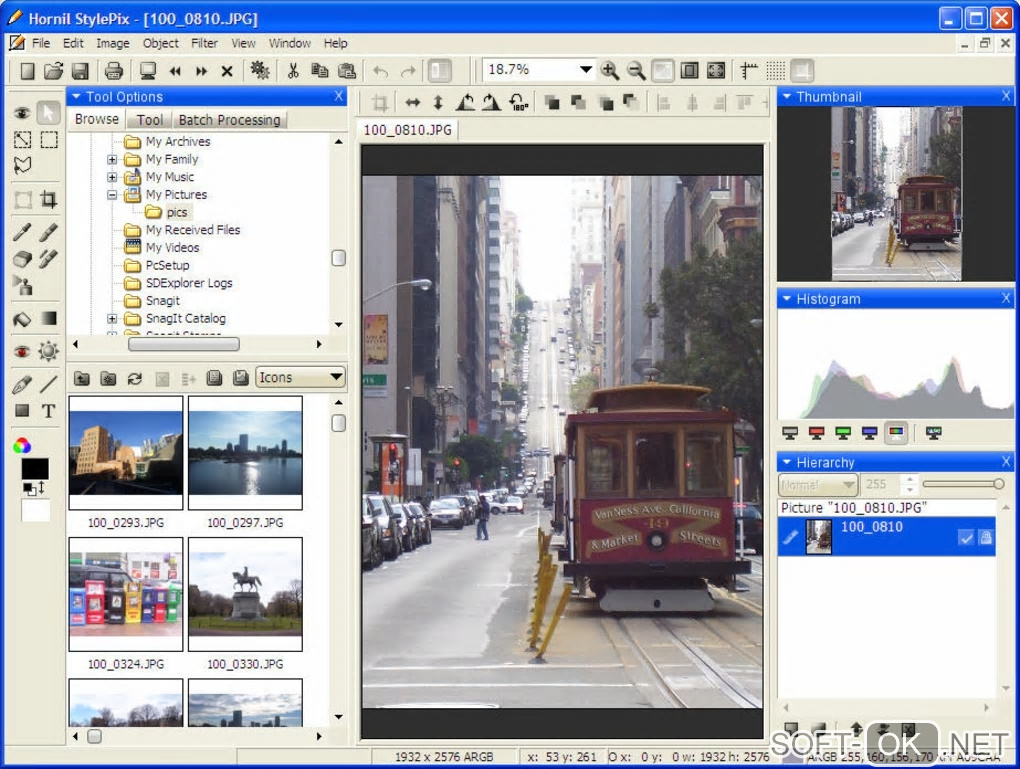Collapse the My Pictures folder
Viewport: 1020px width, 769px height.
click(112, 195)
